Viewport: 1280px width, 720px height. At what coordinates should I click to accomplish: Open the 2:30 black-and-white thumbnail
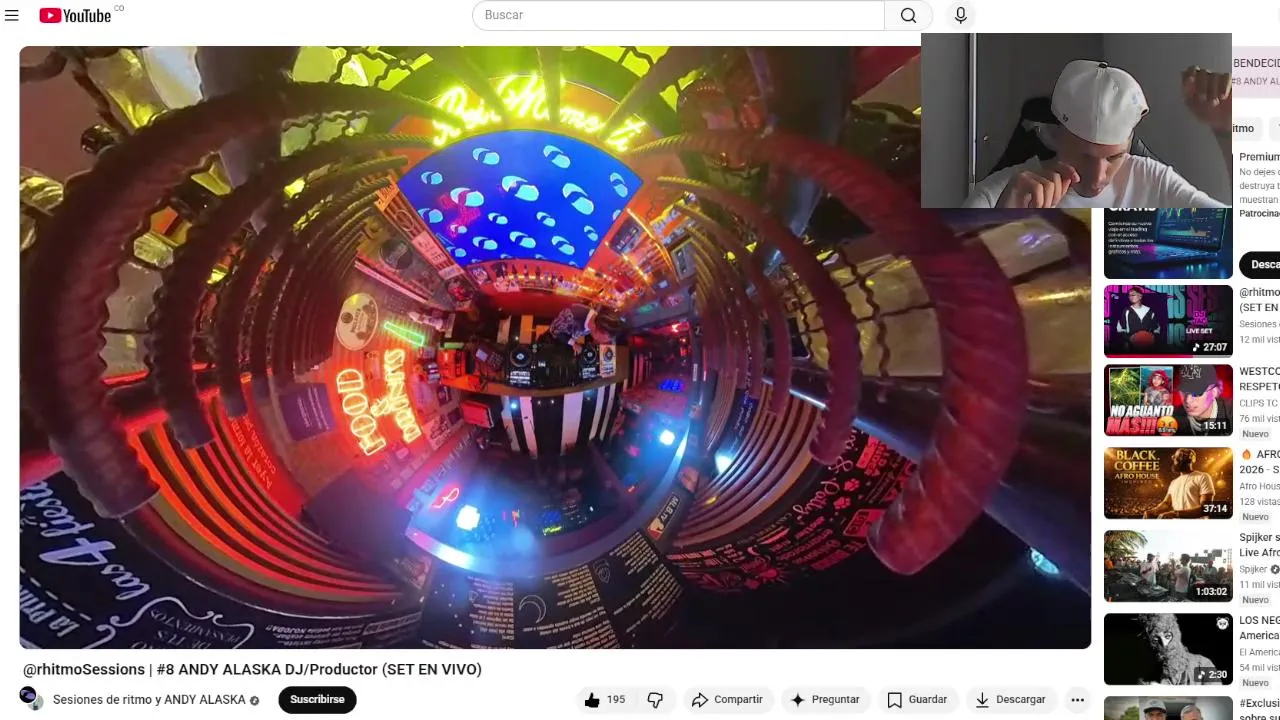click(x=1168, y=649)
